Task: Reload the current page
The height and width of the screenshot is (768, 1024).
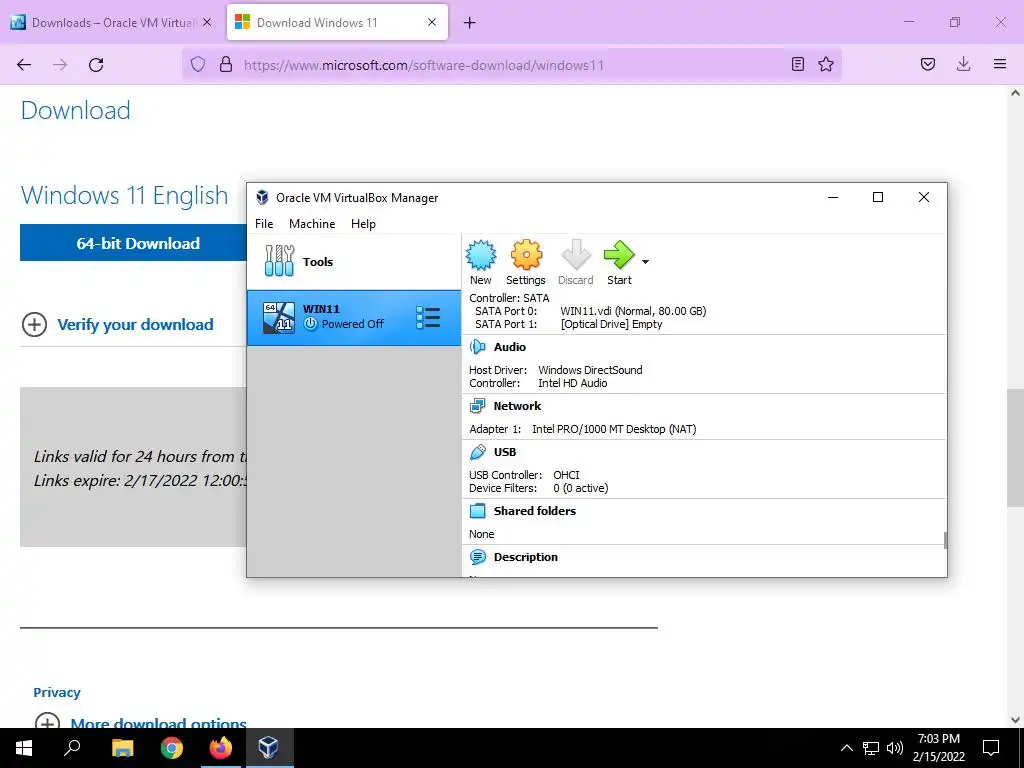Action: point(96,65)
